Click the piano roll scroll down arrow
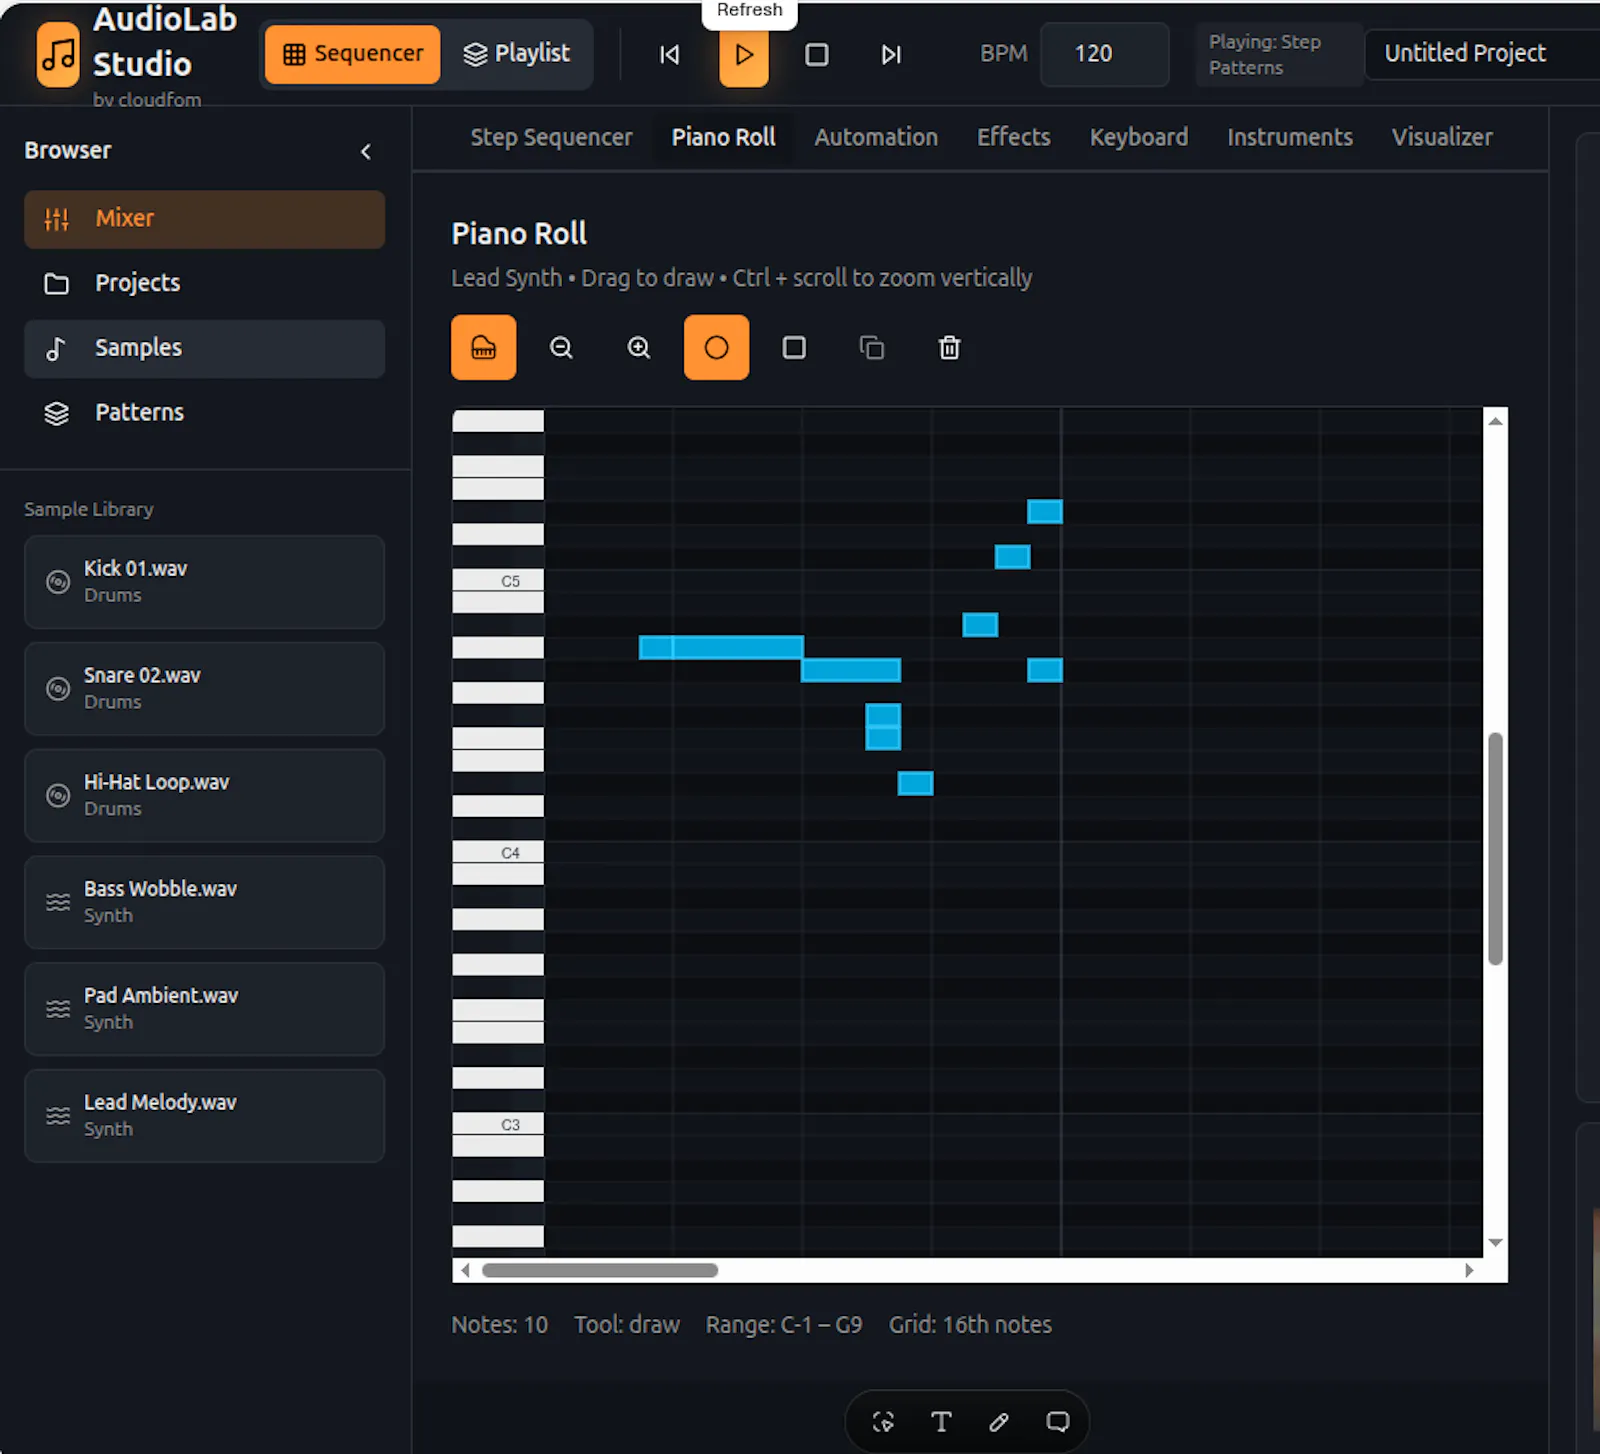Screen dimensions: 1600x1454 [1495, 1243]
